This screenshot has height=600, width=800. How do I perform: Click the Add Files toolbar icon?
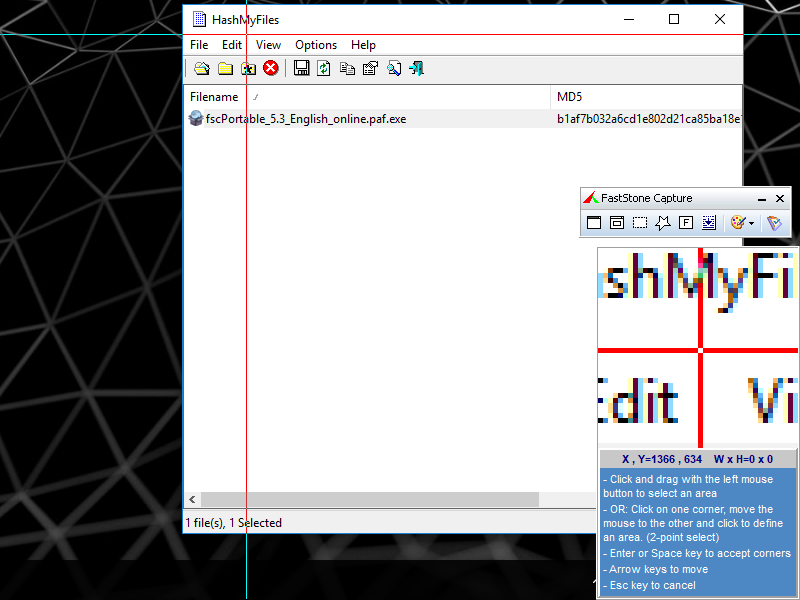point(201,68)
